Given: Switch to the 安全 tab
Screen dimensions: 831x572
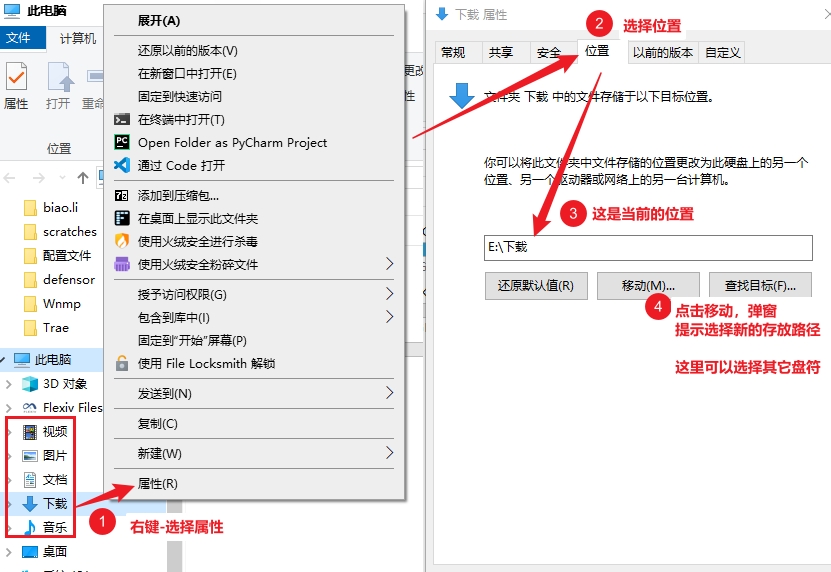Looking at the screenshot, I should [x=549, y=53].
